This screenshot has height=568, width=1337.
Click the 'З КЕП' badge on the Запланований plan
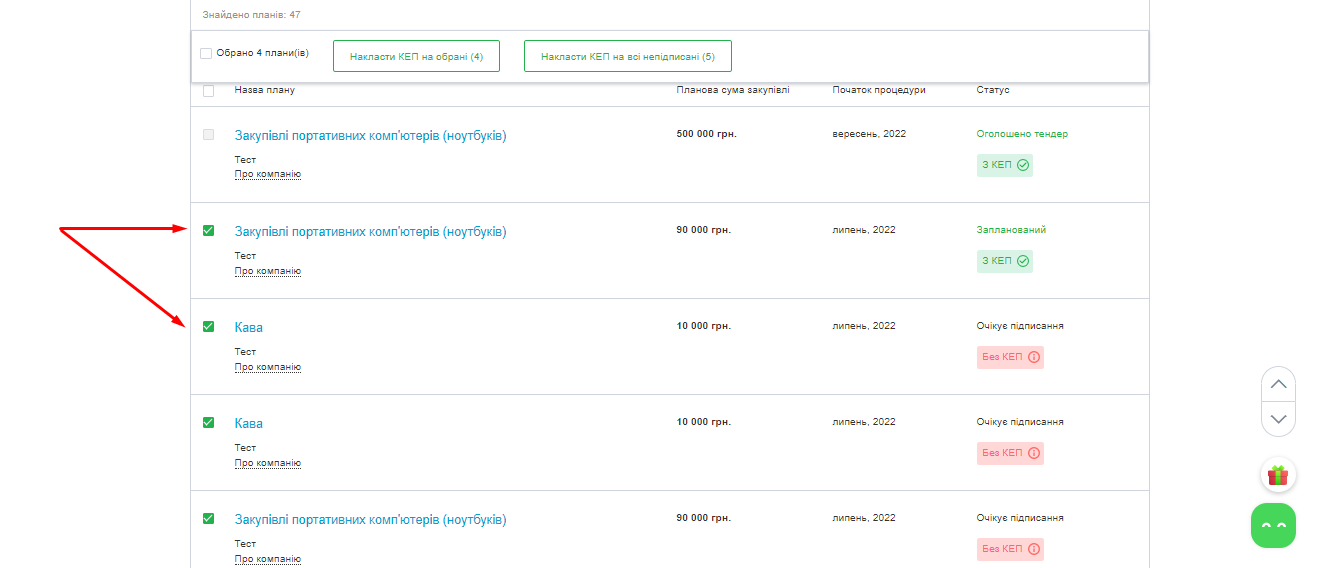pyautogui.click(x=1004, y=261)
